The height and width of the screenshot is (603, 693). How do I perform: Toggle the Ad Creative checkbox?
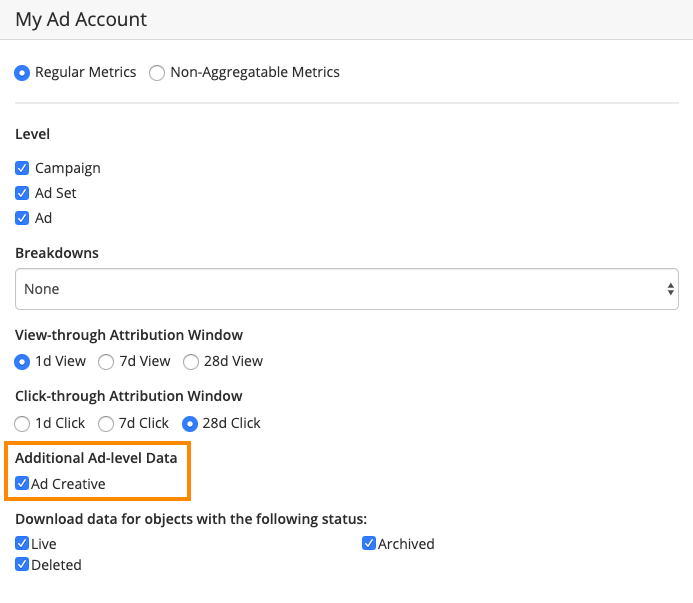22,483
